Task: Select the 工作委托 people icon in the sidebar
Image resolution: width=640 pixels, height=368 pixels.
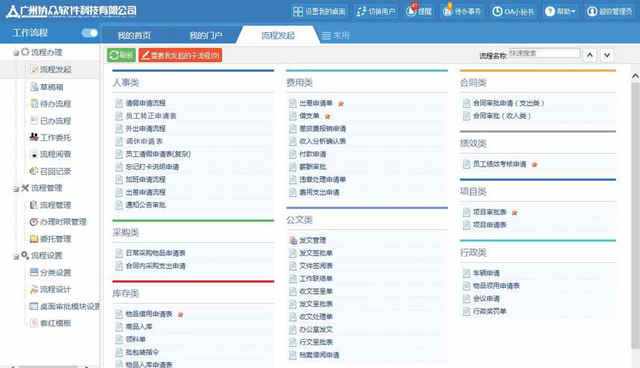Action: (x=34, y=137)
